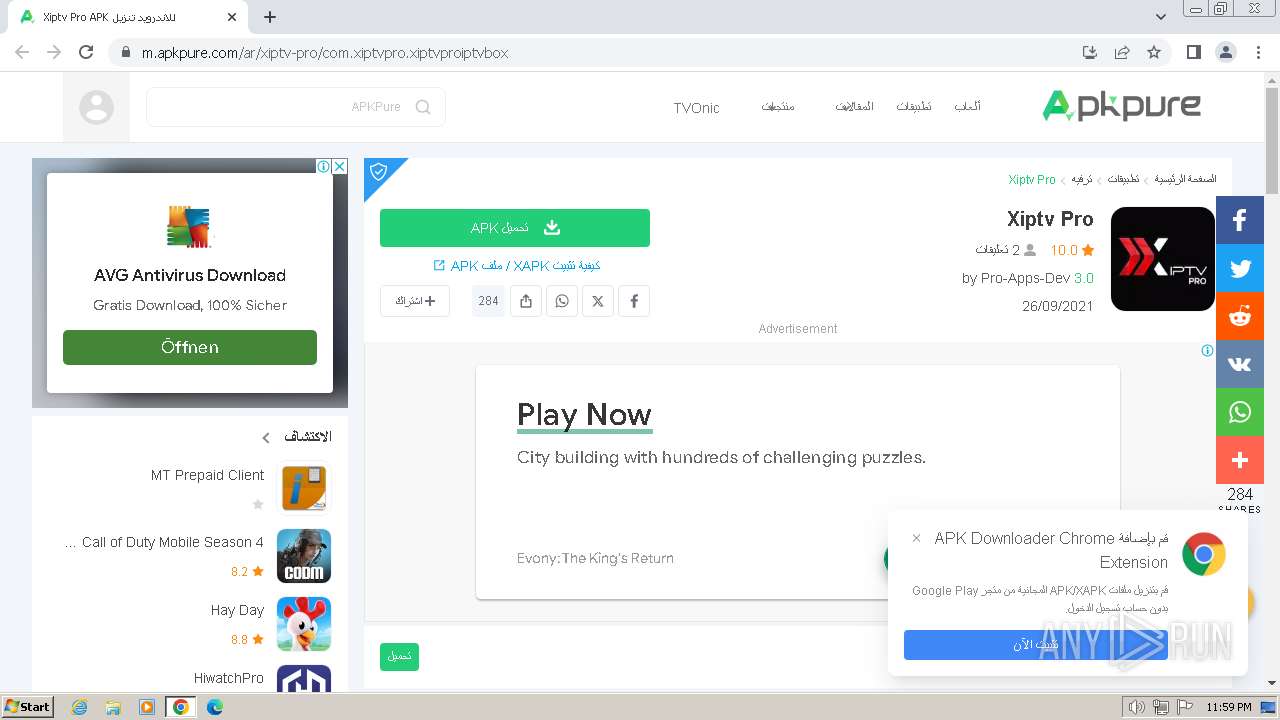Screen dimensions: 1280x720
Task: Open Hay Day app entry
Action: 190,624
